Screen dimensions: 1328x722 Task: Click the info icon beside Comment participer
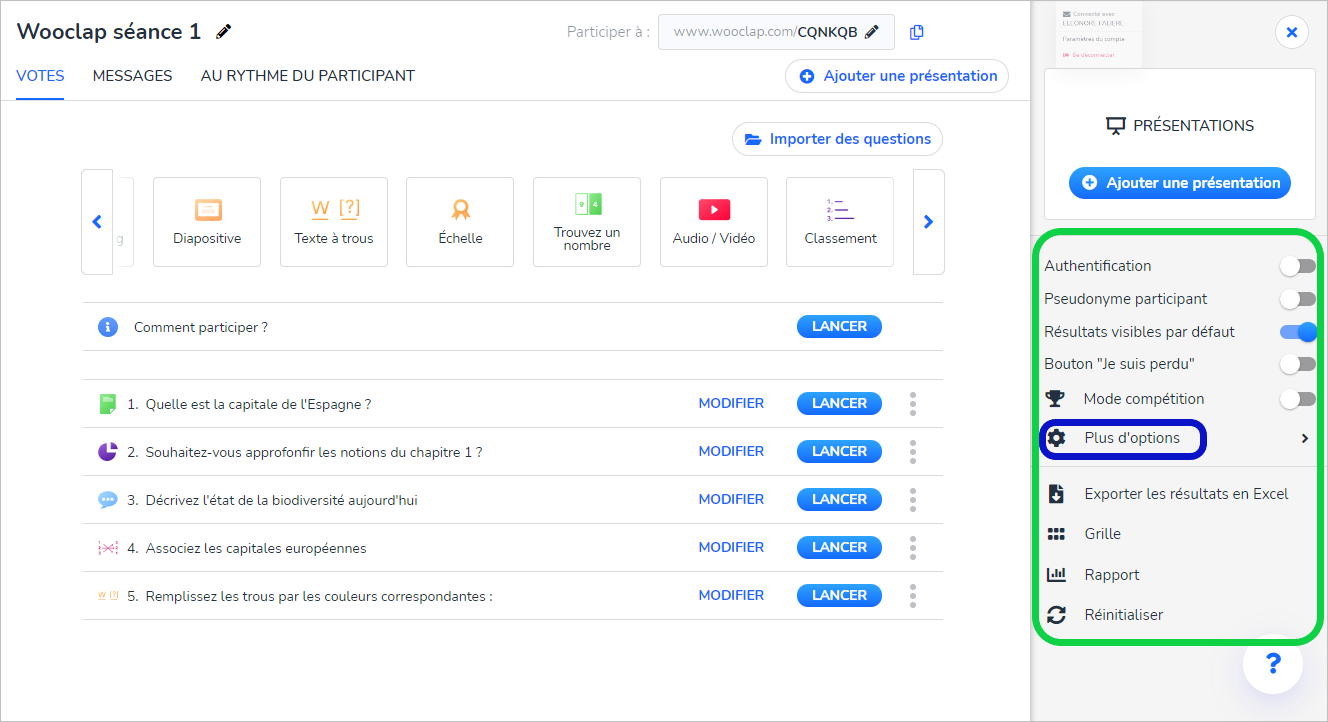pos(108,327)
